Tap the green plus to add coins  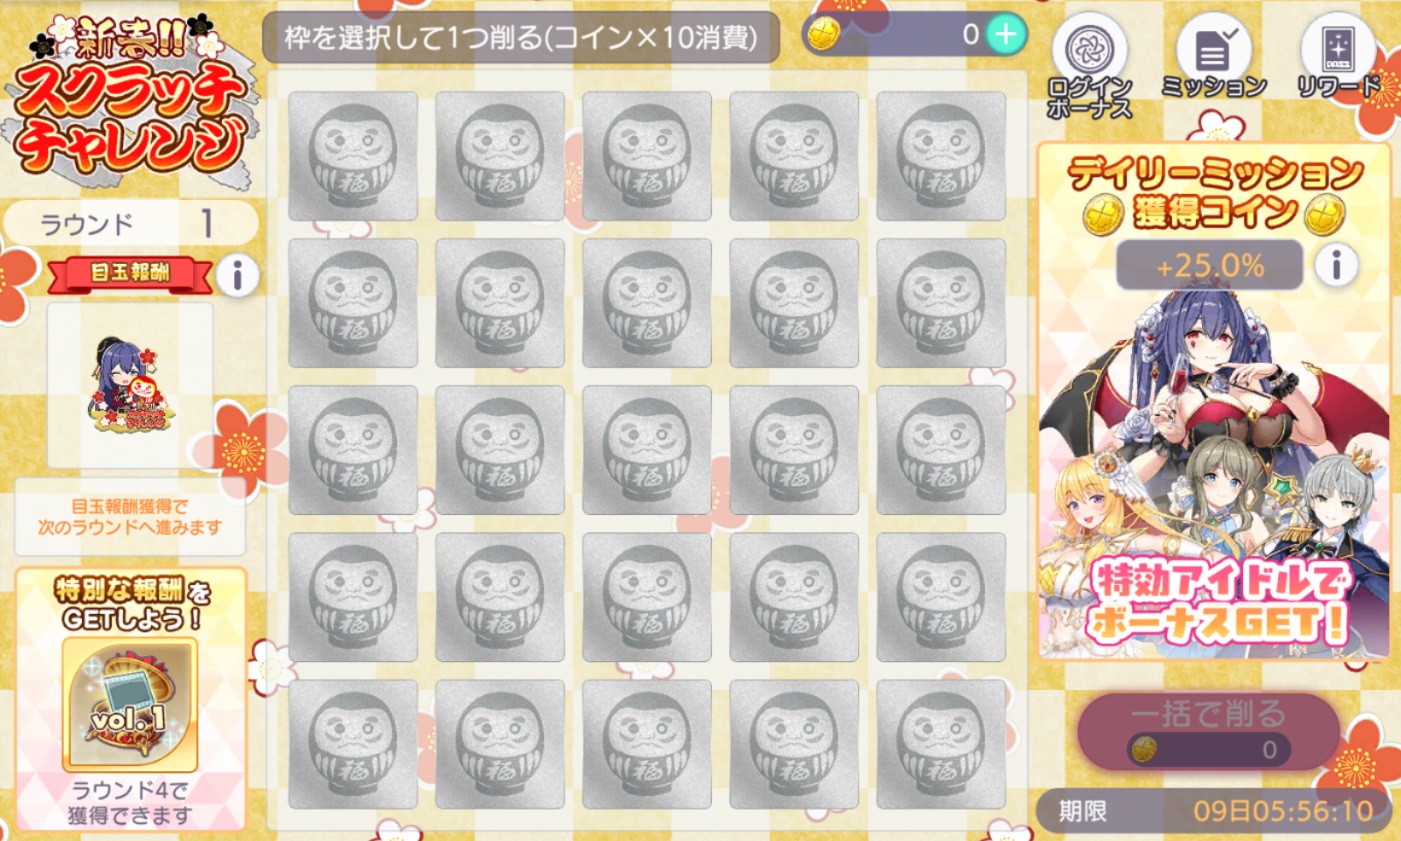[x=1006, y=35]
